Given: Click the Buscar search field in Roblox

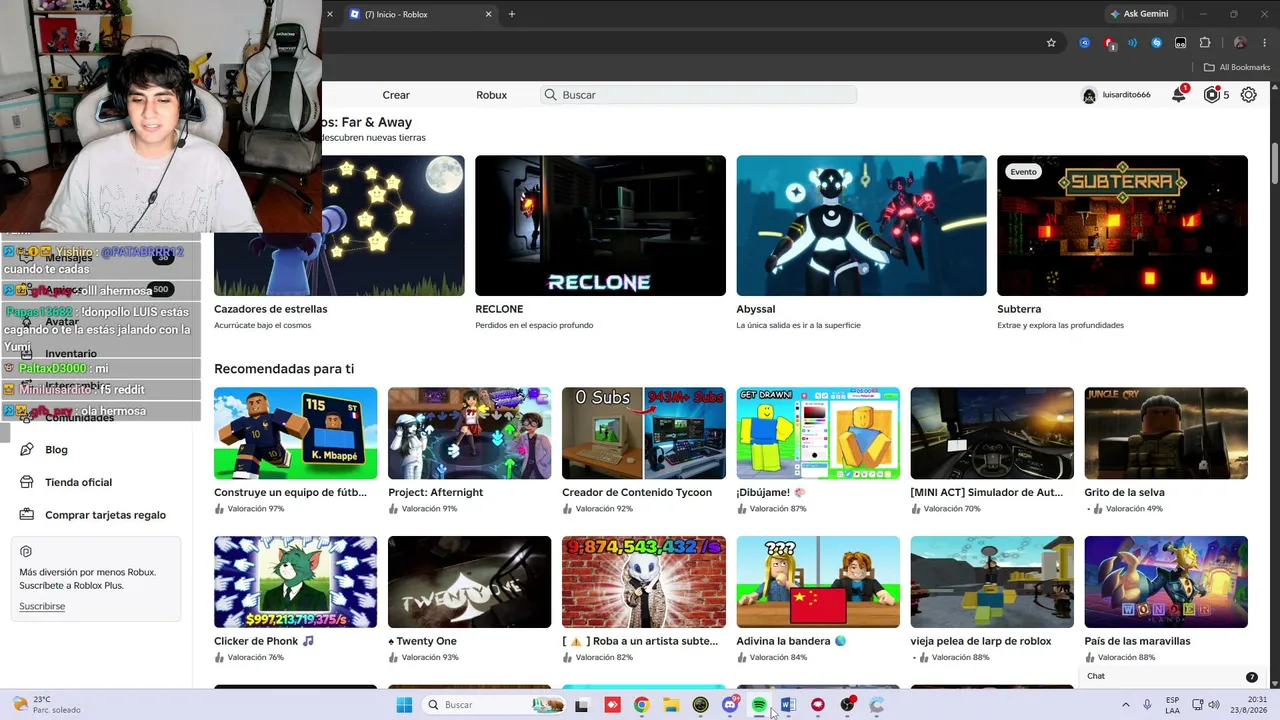Looking at the screenshot, I should click(699, 95).
